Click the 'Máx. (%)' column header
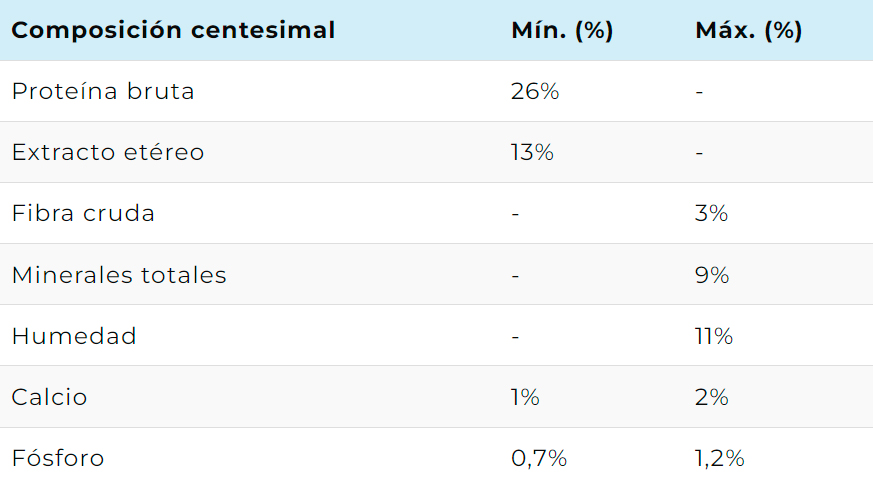This screenshot has width=873, height=486. [748, 30]
